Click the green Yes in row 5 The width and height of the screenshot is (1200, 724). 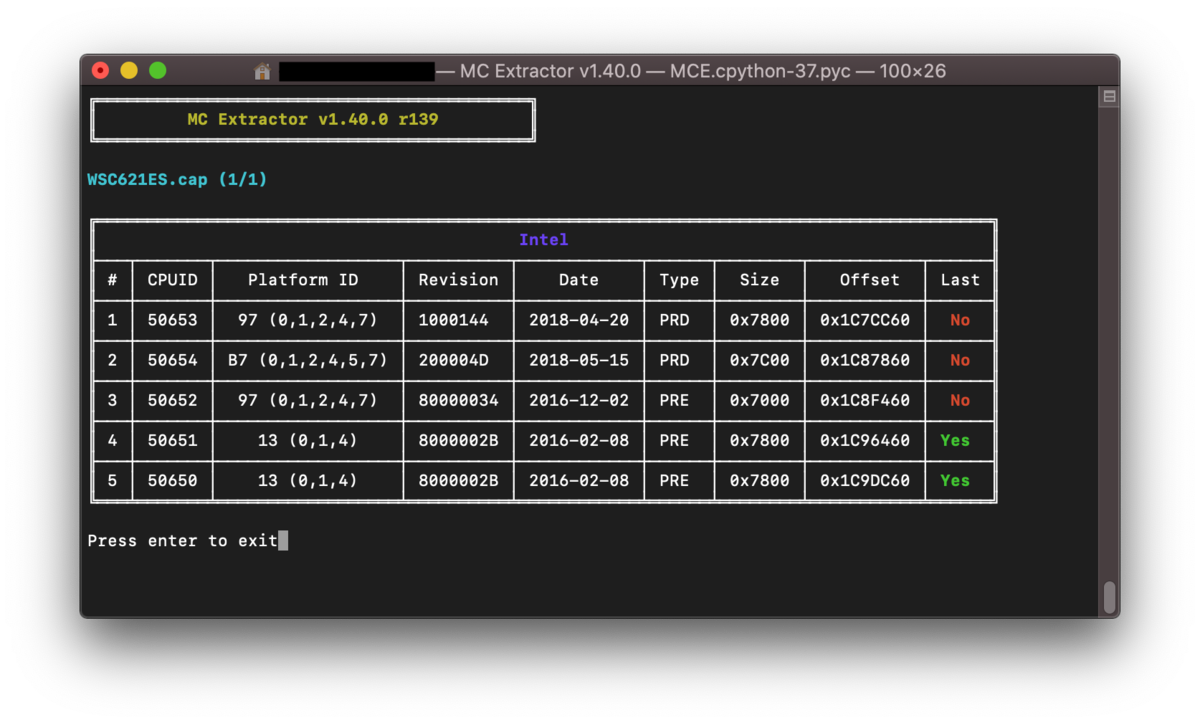point(955,480)
